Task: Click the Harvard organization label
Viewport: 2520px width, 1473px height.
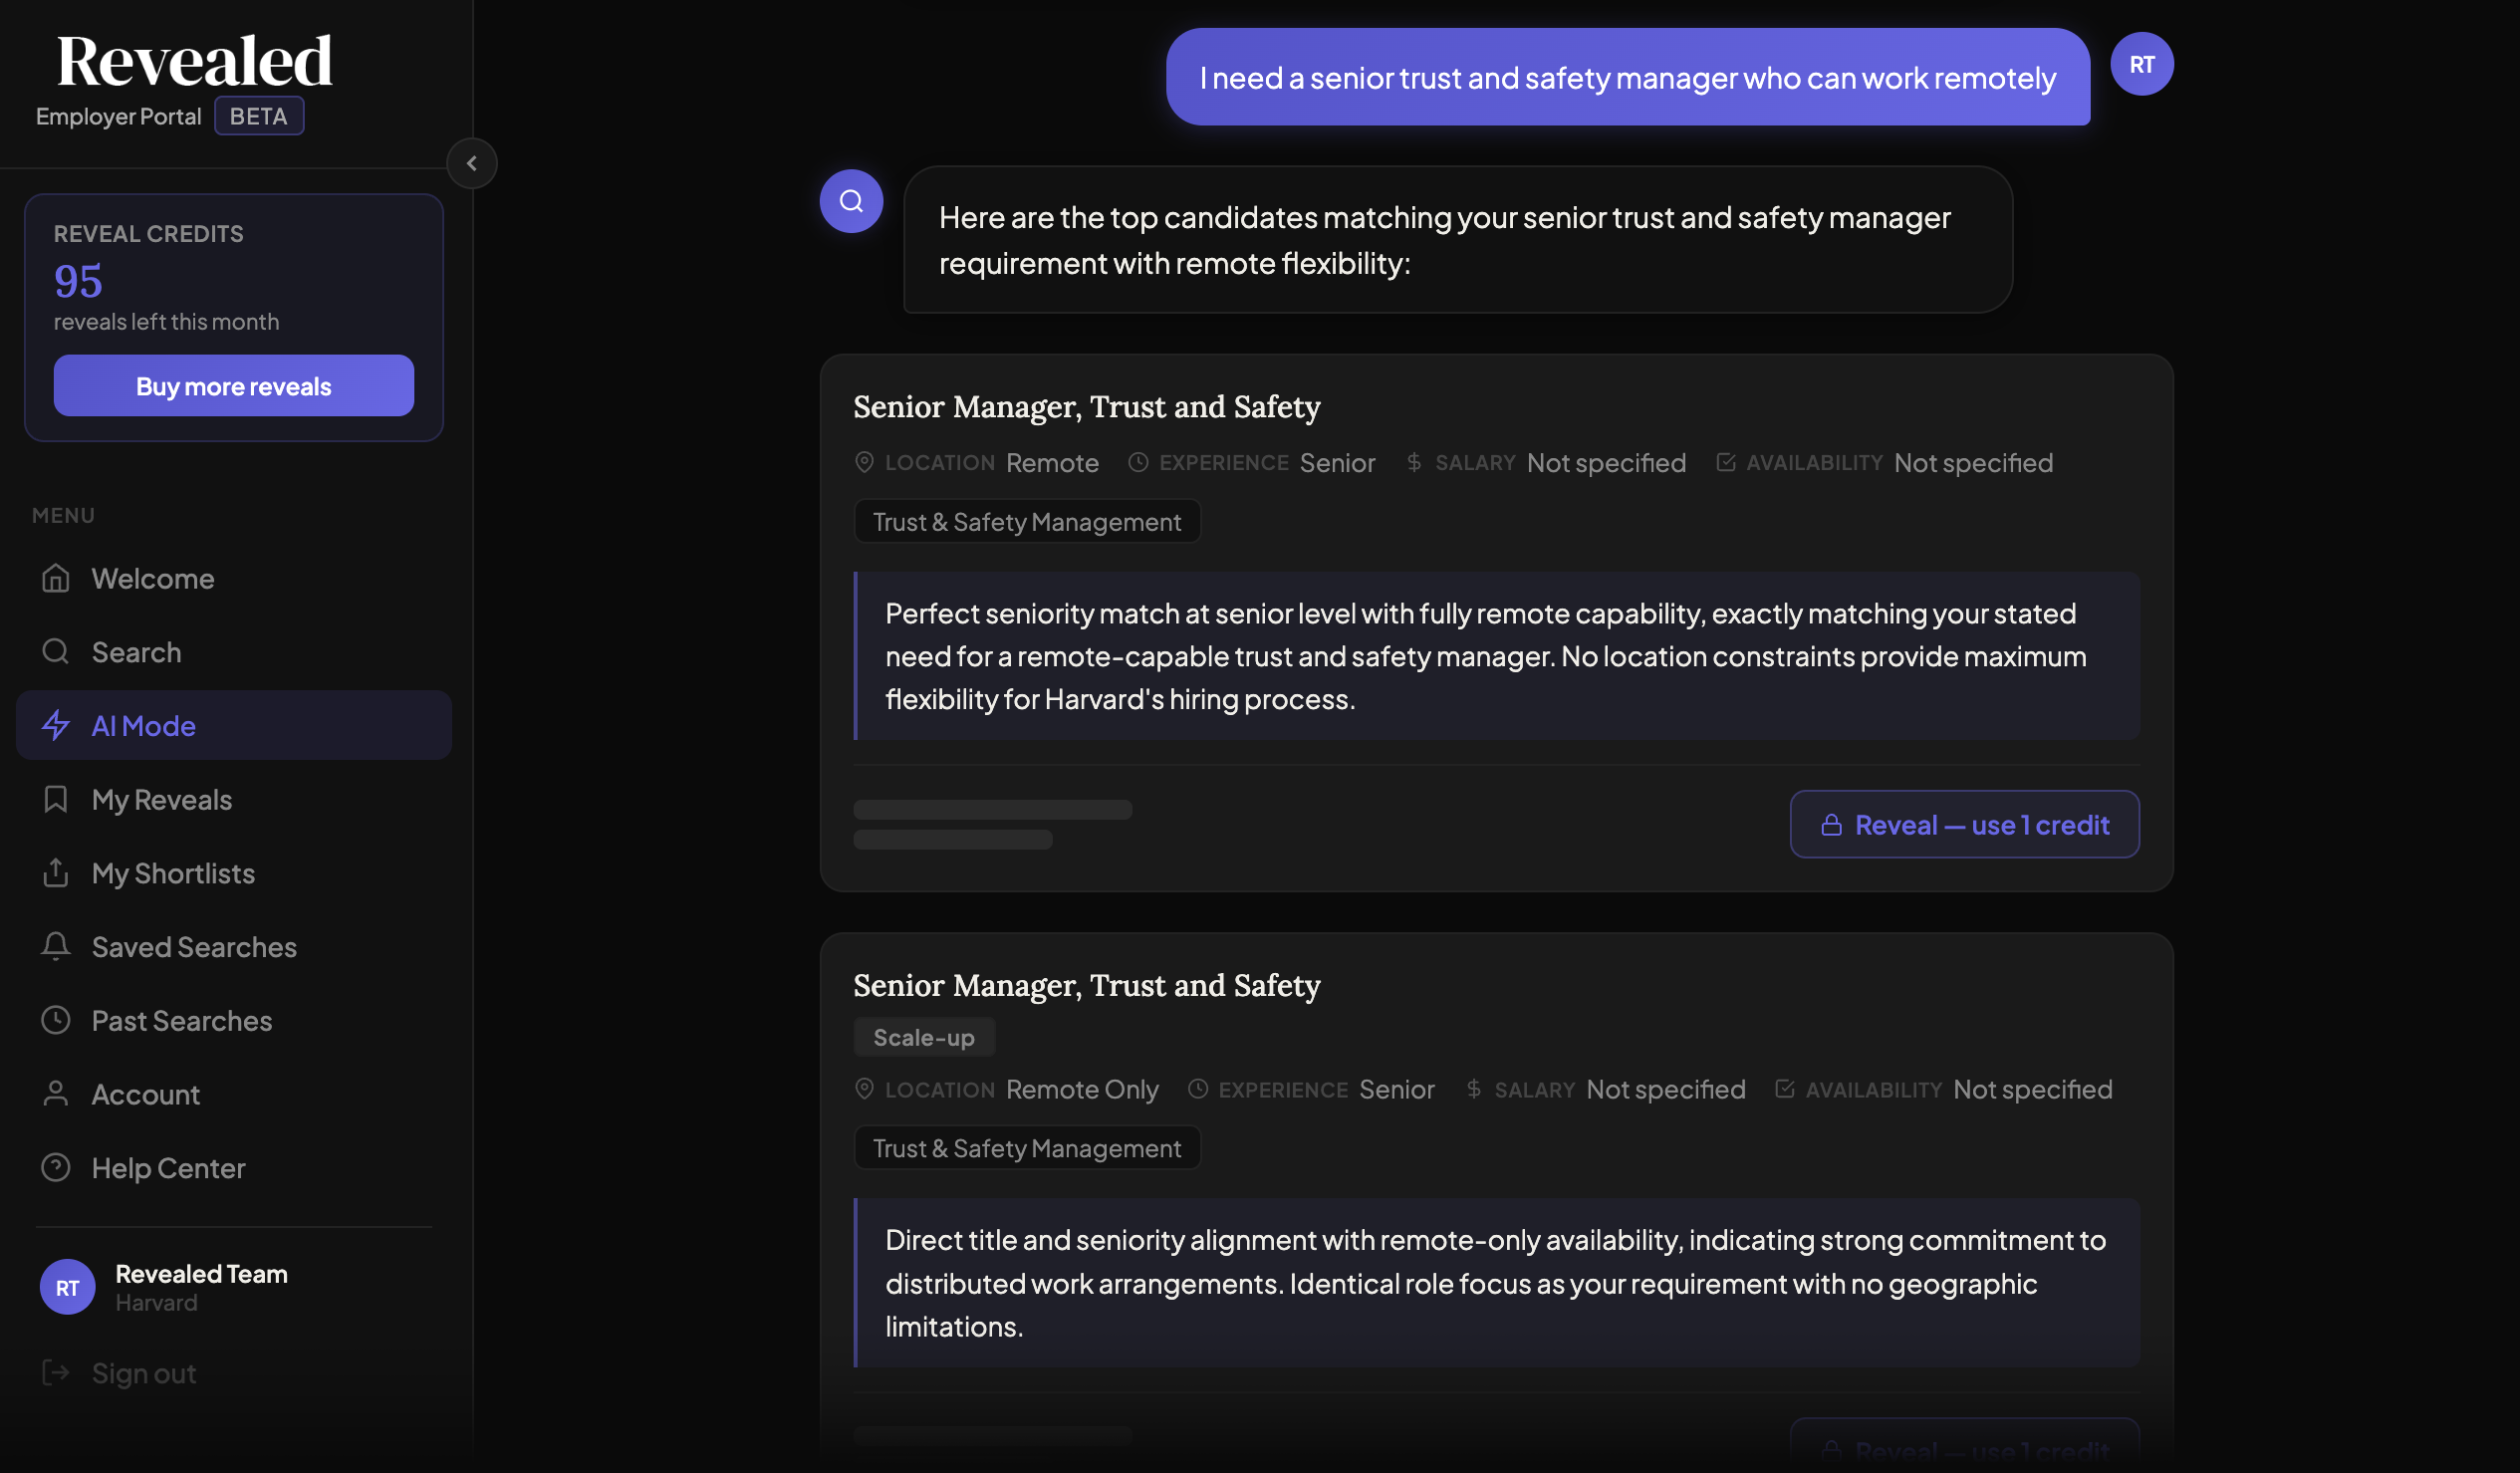Action: 156,1303
